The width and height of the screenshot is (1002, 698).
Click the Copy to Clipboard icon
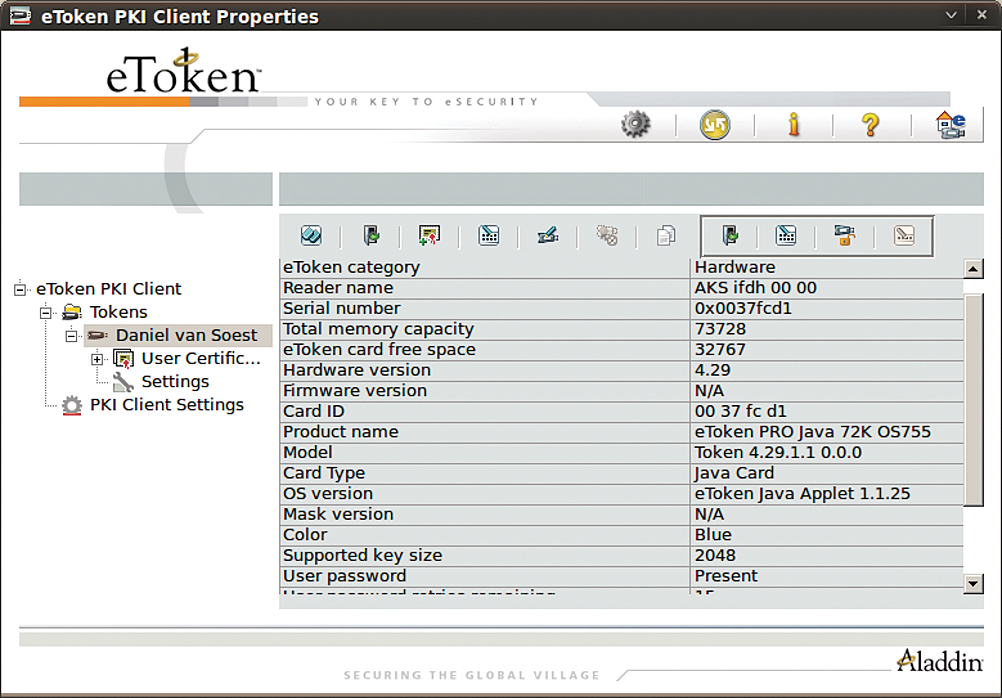(x=666, y=236)
